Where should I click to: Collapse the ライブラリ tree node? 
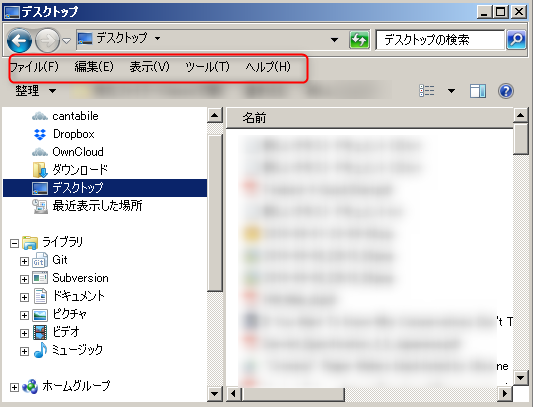tap(14, 243)
